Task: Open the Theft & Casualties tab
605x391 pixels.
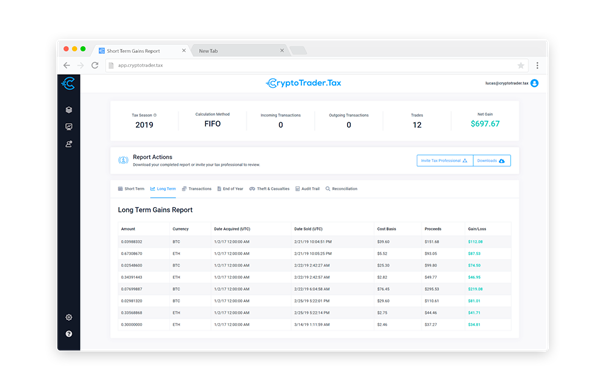Action: pos(269,189)
